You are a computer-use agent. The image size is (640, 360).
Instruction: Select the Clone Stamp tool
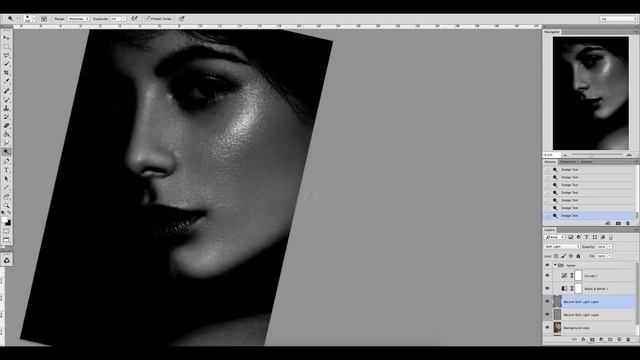click(x=6, y=108)
